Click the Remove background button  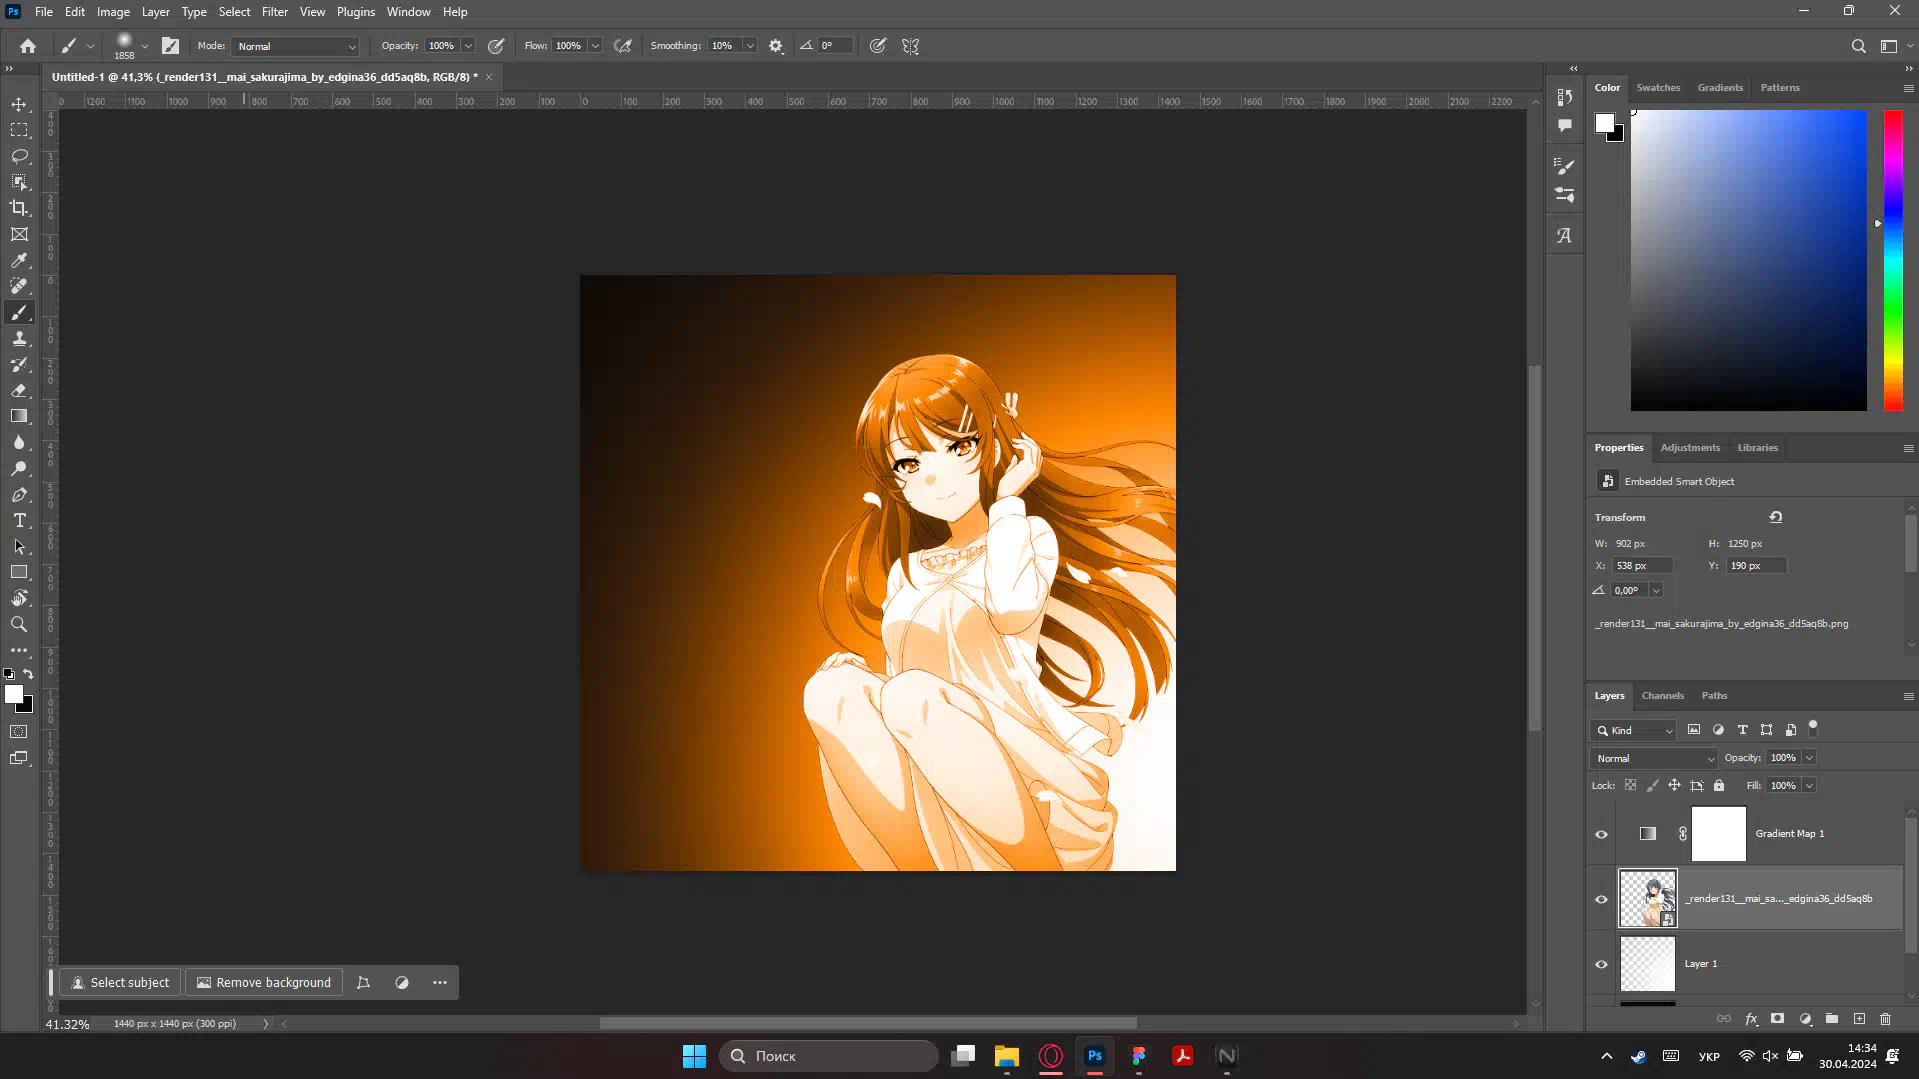click(264, 983)
